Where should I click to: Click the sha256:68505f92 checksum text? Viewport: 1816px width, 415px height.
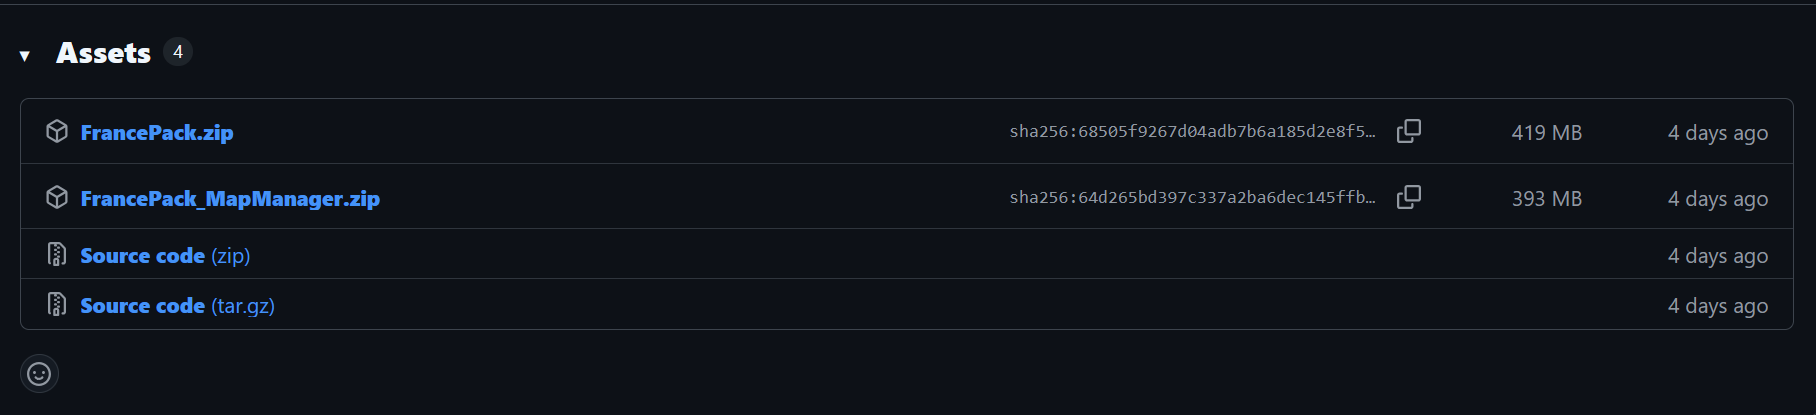coord(1192,132)
